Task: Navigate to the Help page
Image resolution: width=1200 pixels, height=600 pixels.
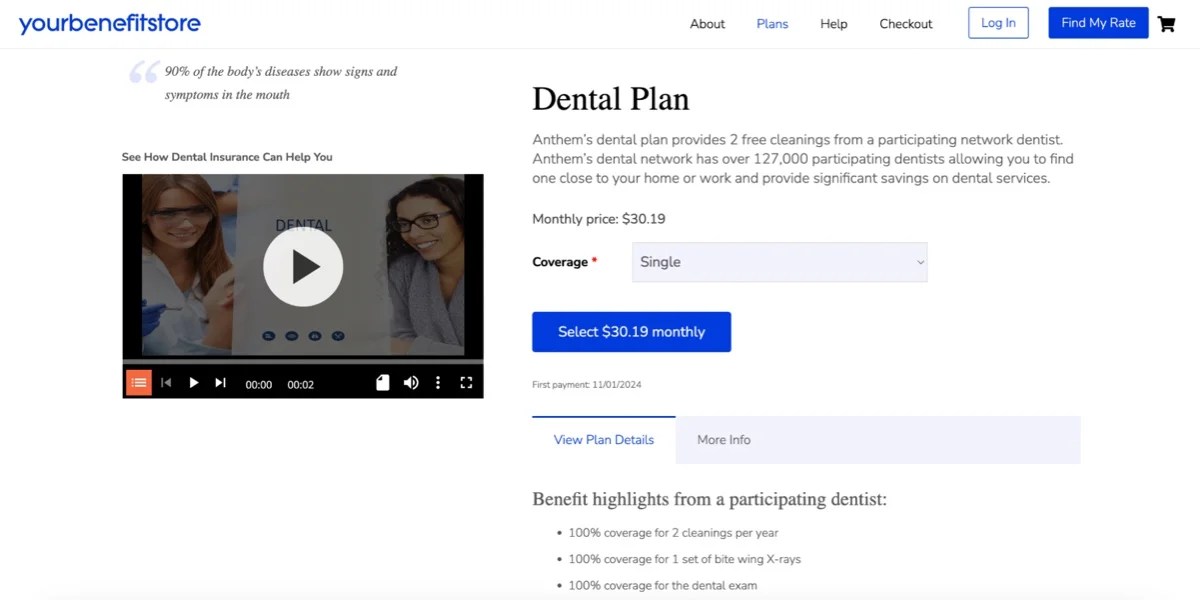Action: (833, 23)
